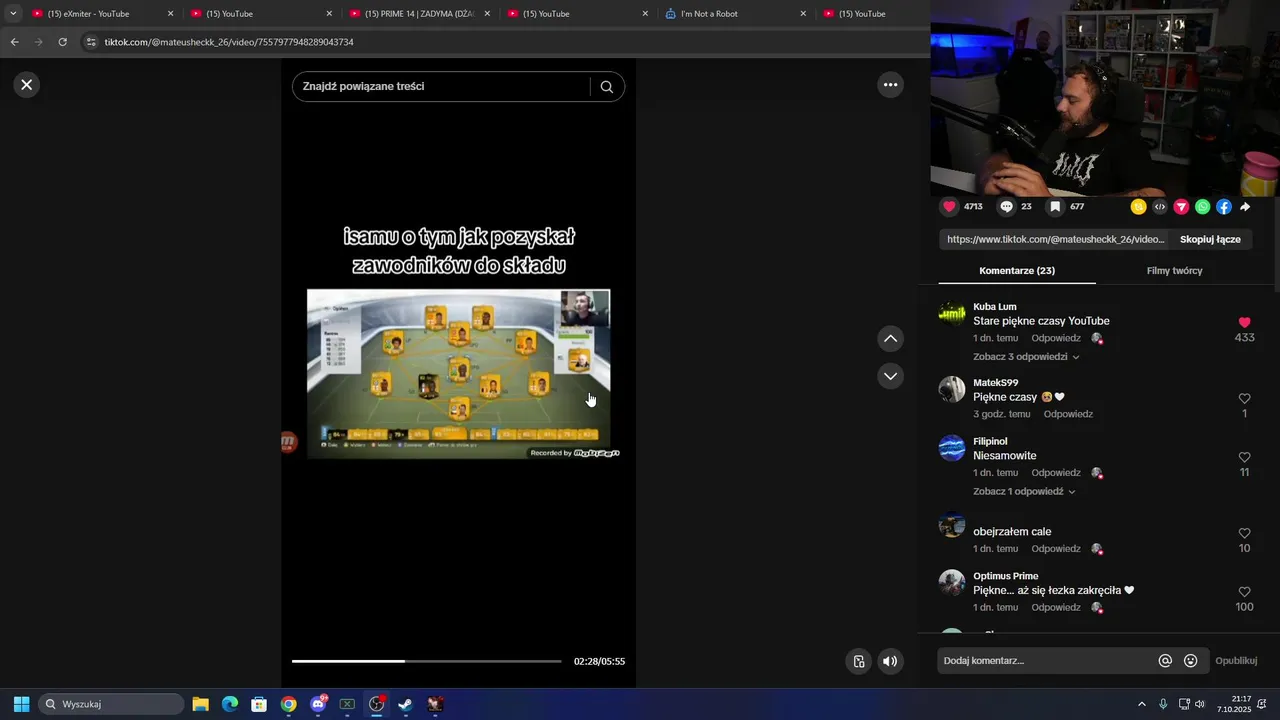Click the yellow repost icon
This screenshot has height=720, width=1280.
[1138, 207]
